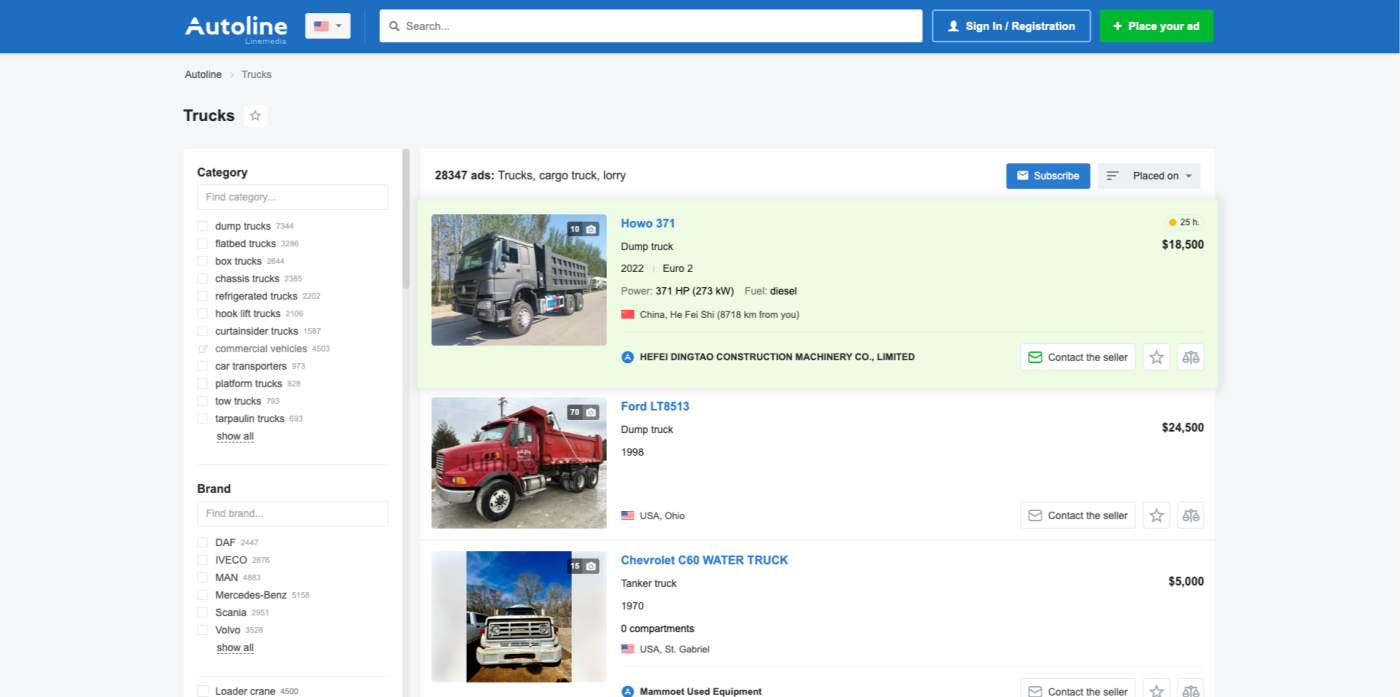Click Chevrolet C60 photo count camera icon

point(591,566)
